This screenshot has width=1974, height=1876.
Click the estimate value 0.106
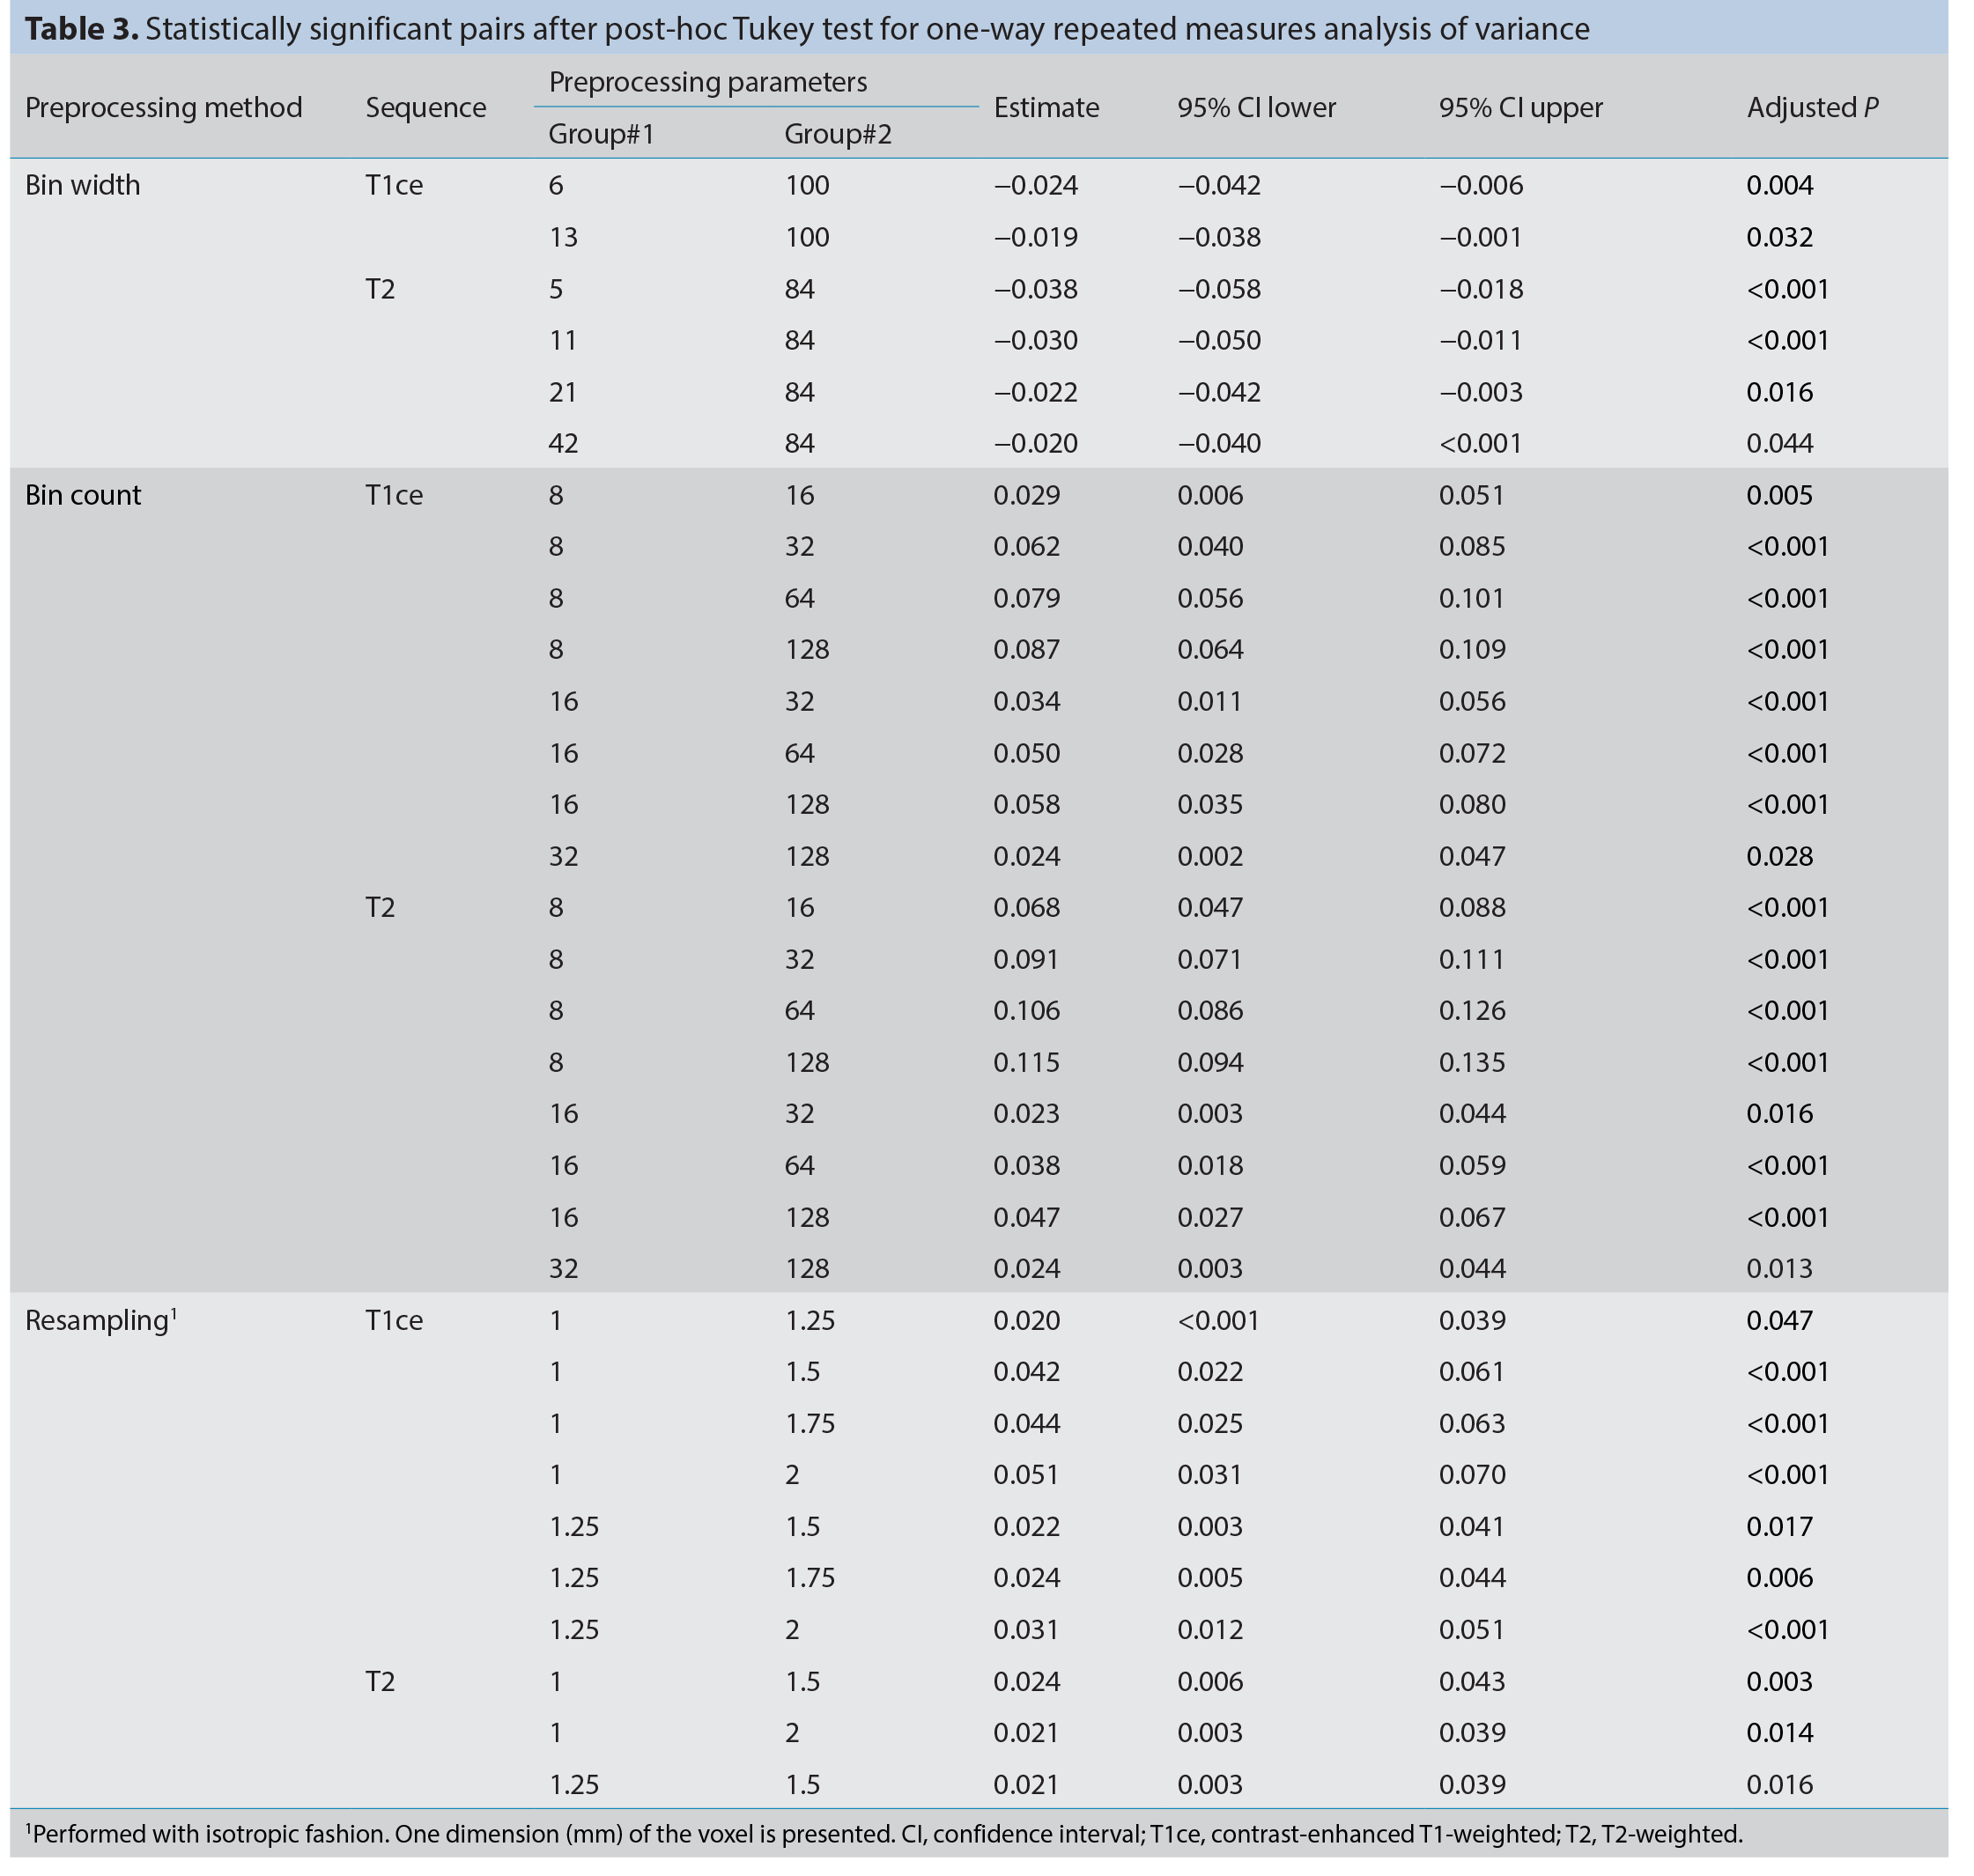pos(1027,1010)
